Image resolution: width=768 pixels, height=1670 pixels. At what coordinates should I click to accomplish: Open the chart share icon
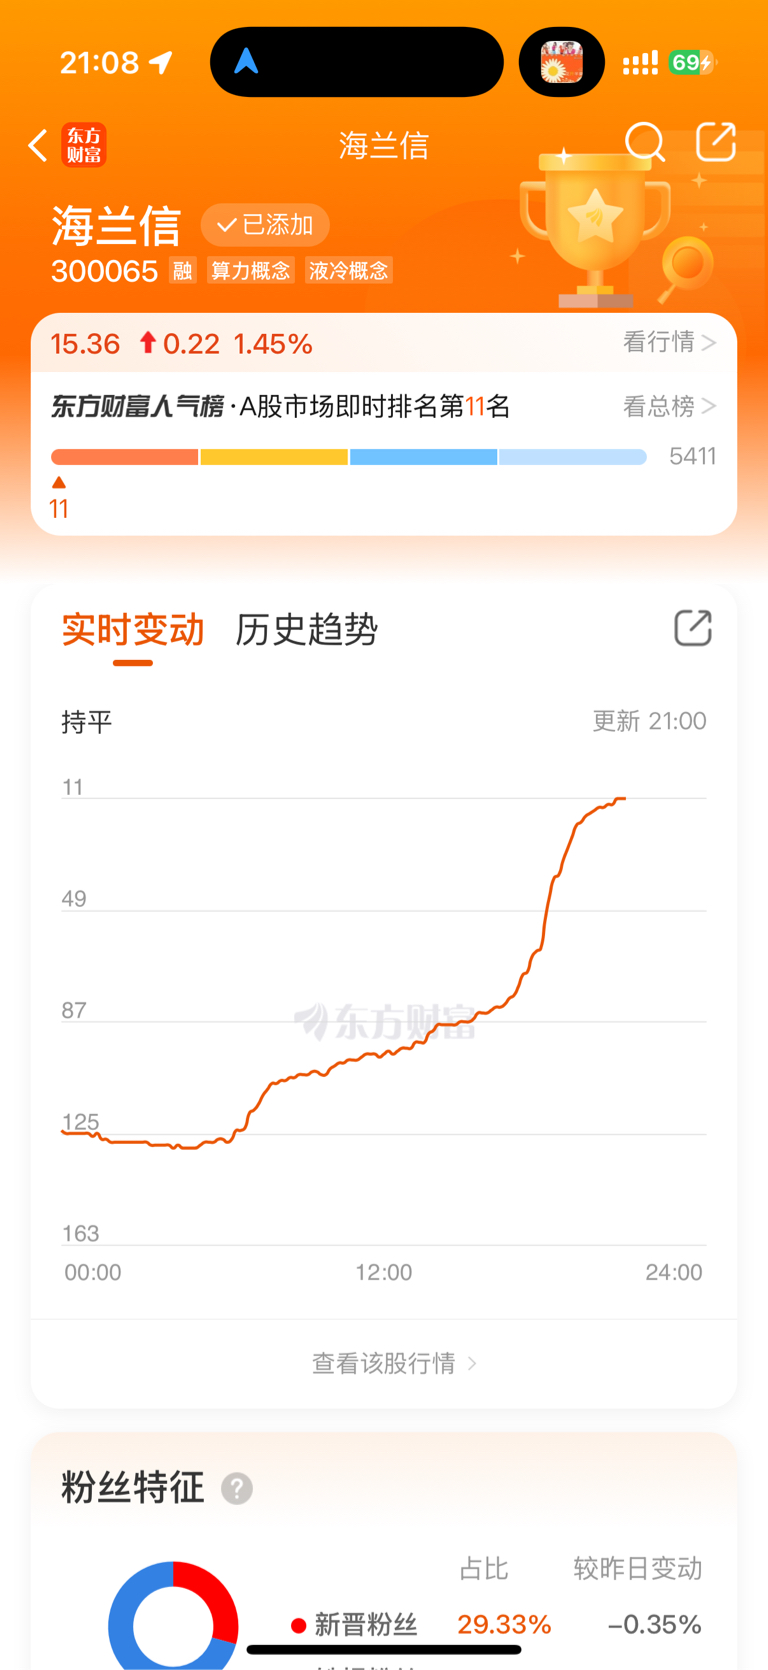point(693,628)
